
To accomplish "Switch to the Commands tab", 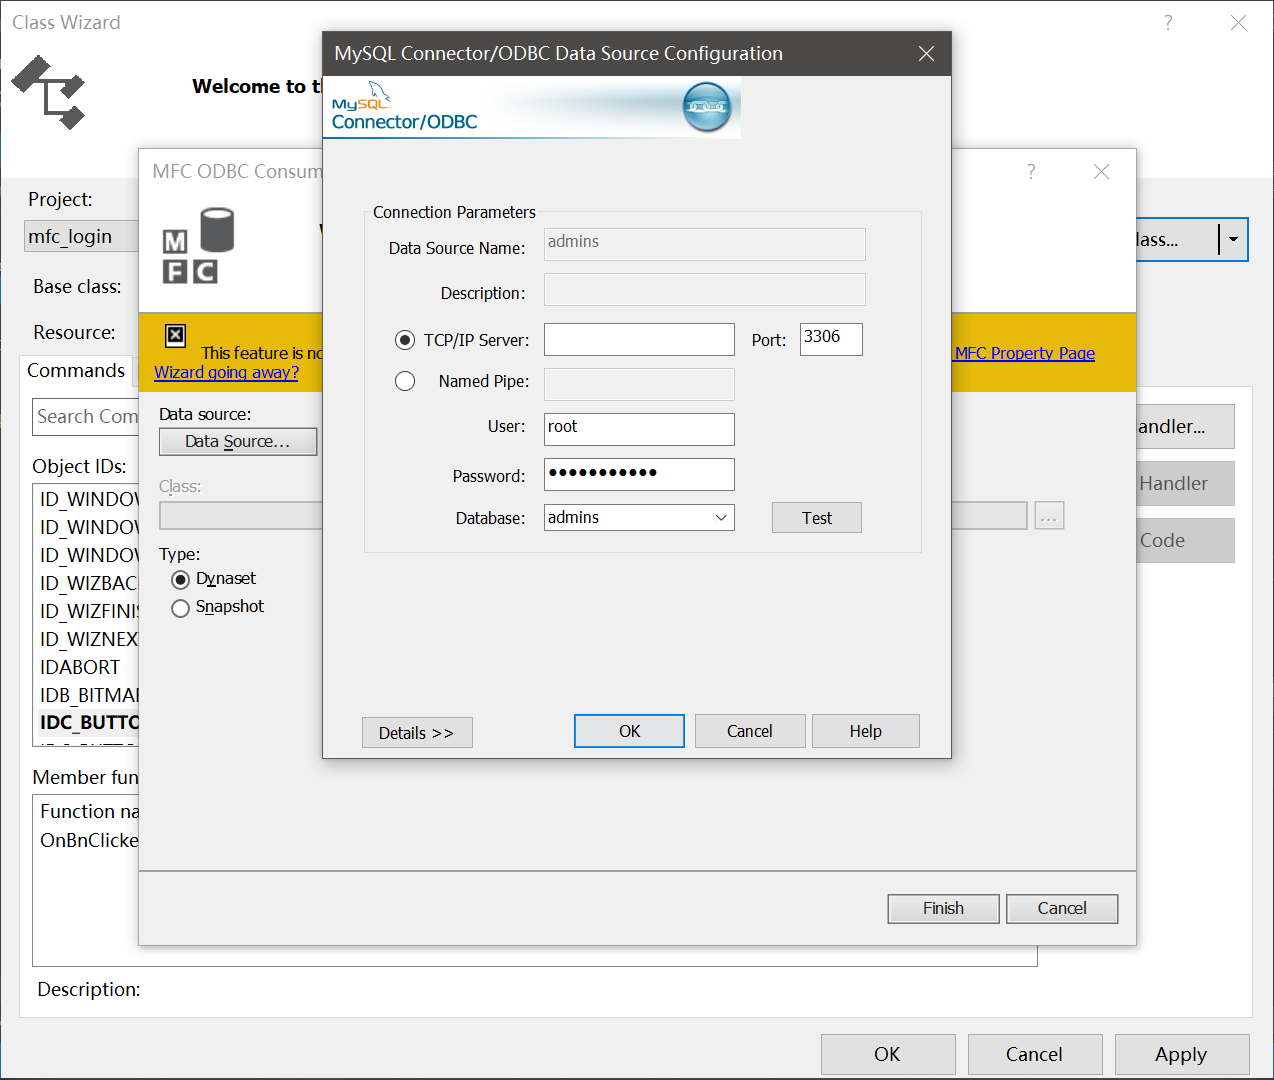I will (x=76, y=370).
